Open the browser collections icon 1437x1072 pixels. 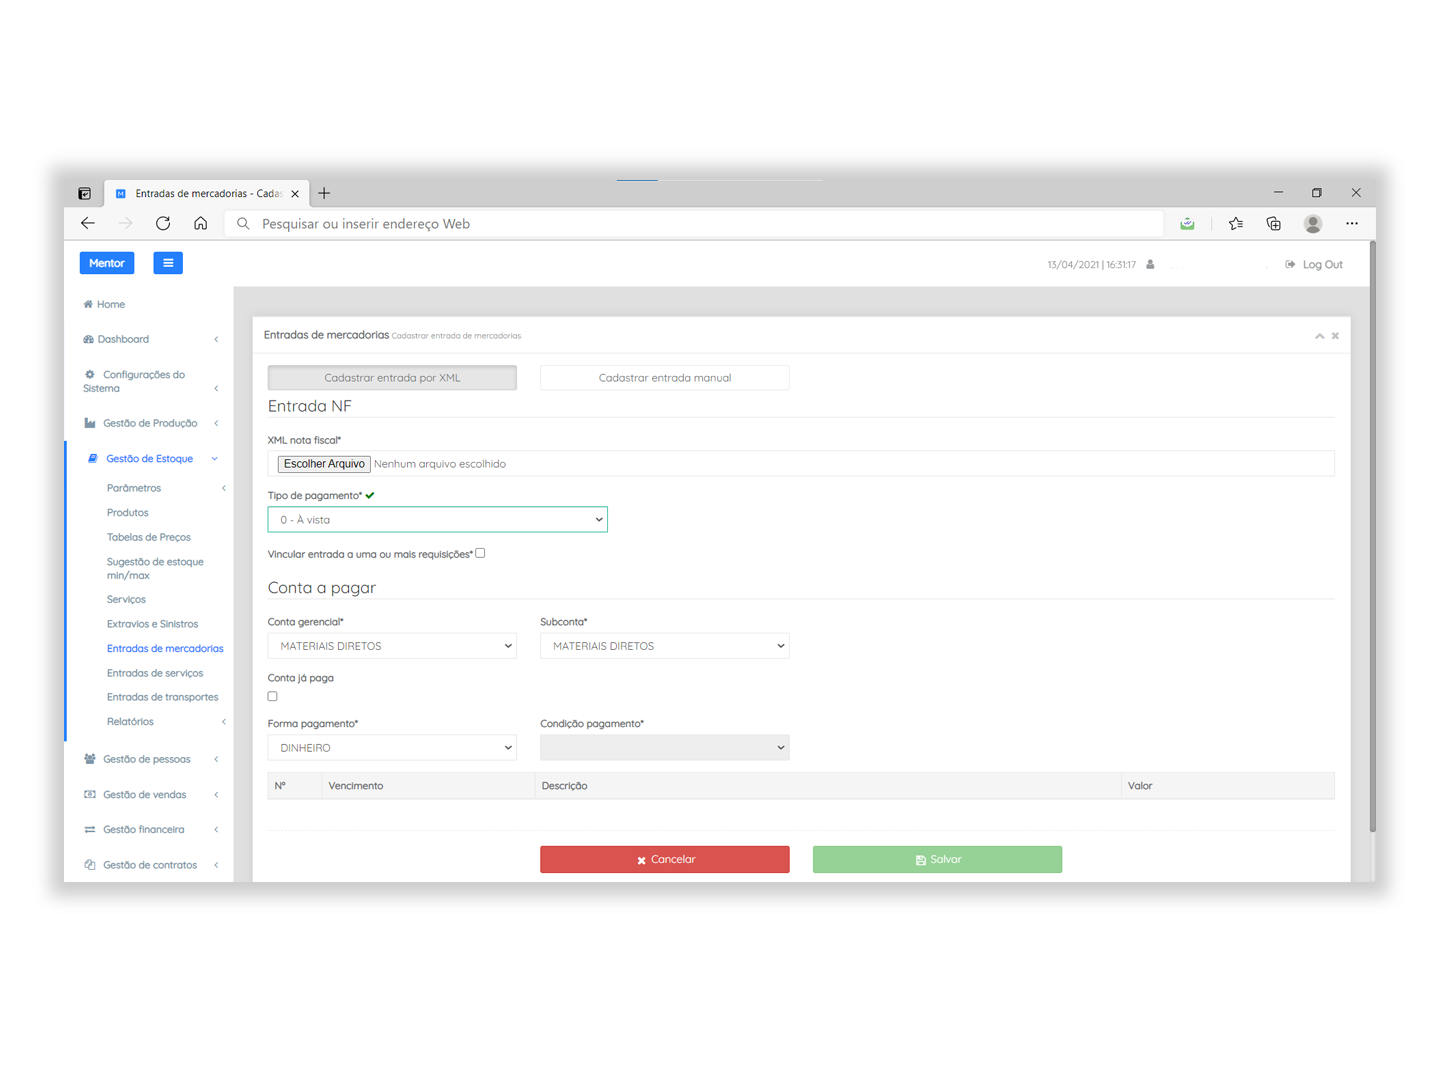(1274, 224)
